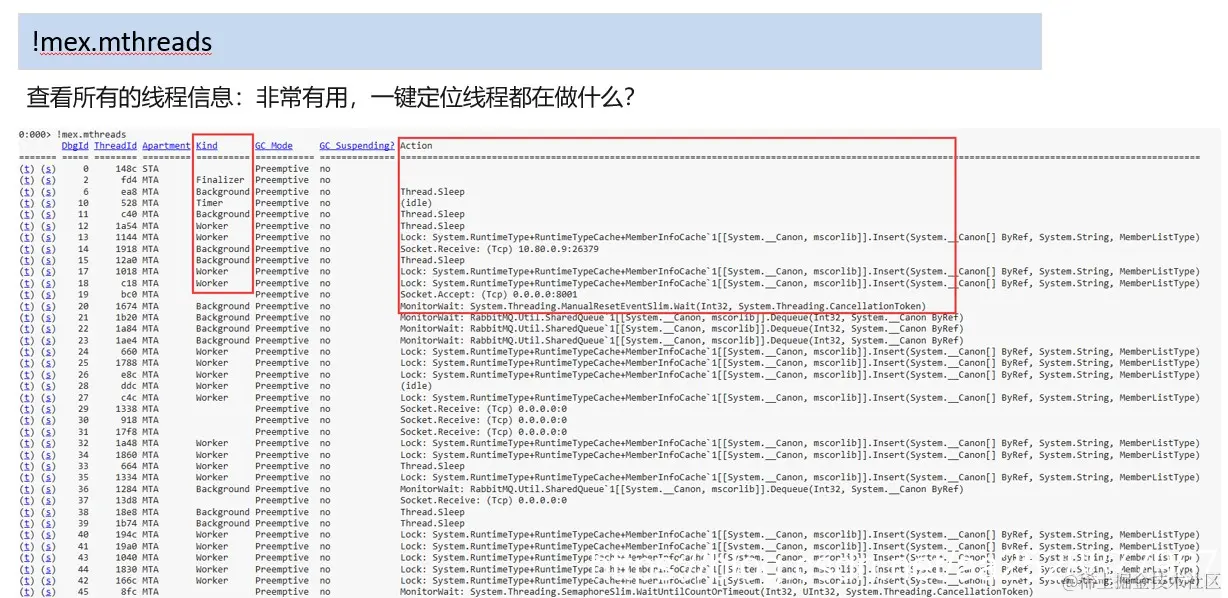
Task: Click (t) for thread id 18e8
Action: (27, 512)
